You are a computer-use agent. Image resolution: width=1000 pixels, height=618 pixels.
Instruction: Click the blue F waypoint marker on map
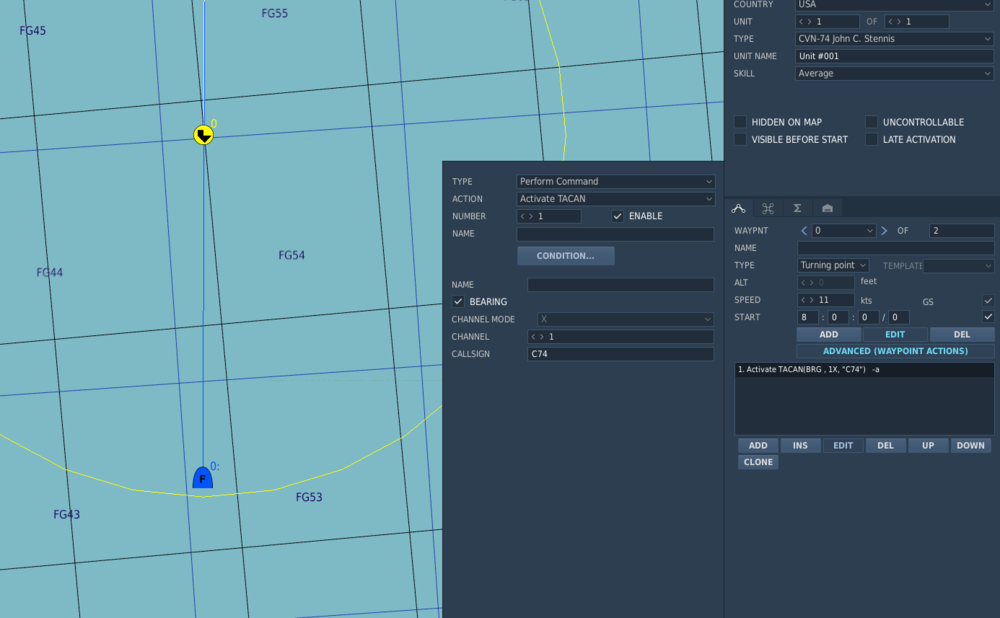pos(202,478)
